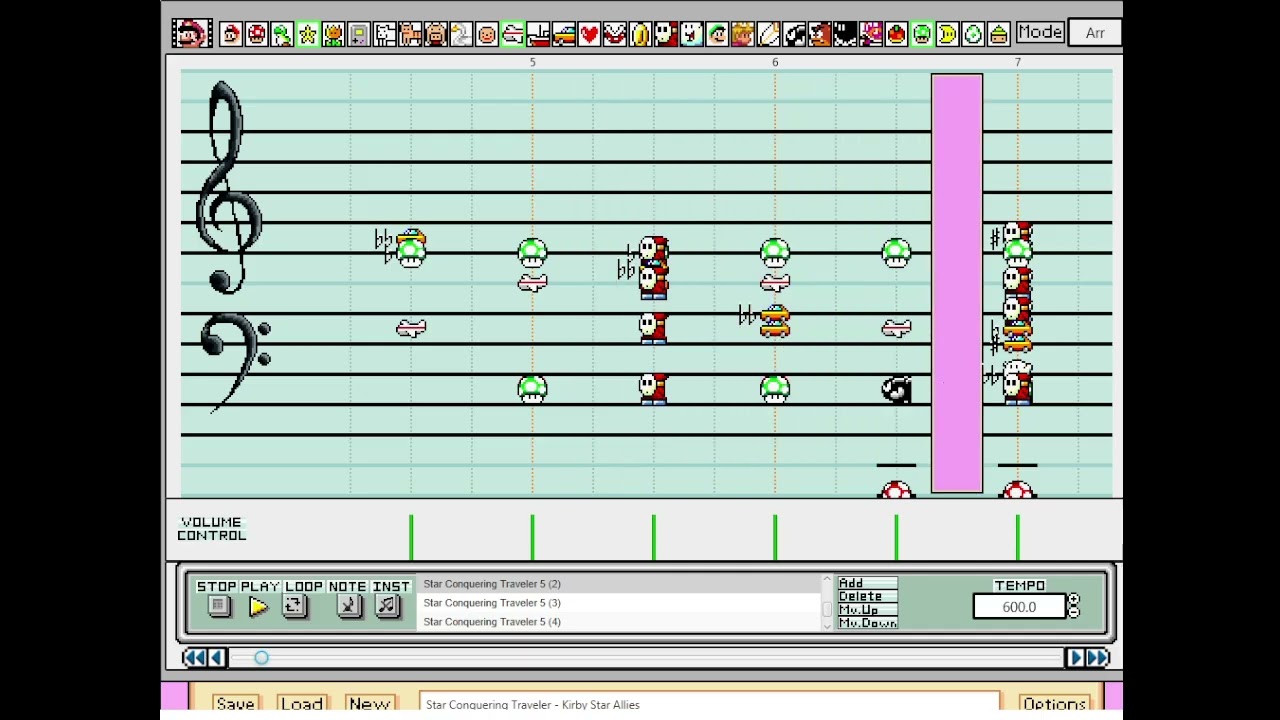Choose the Boo ghost instrument

point(691,34)
